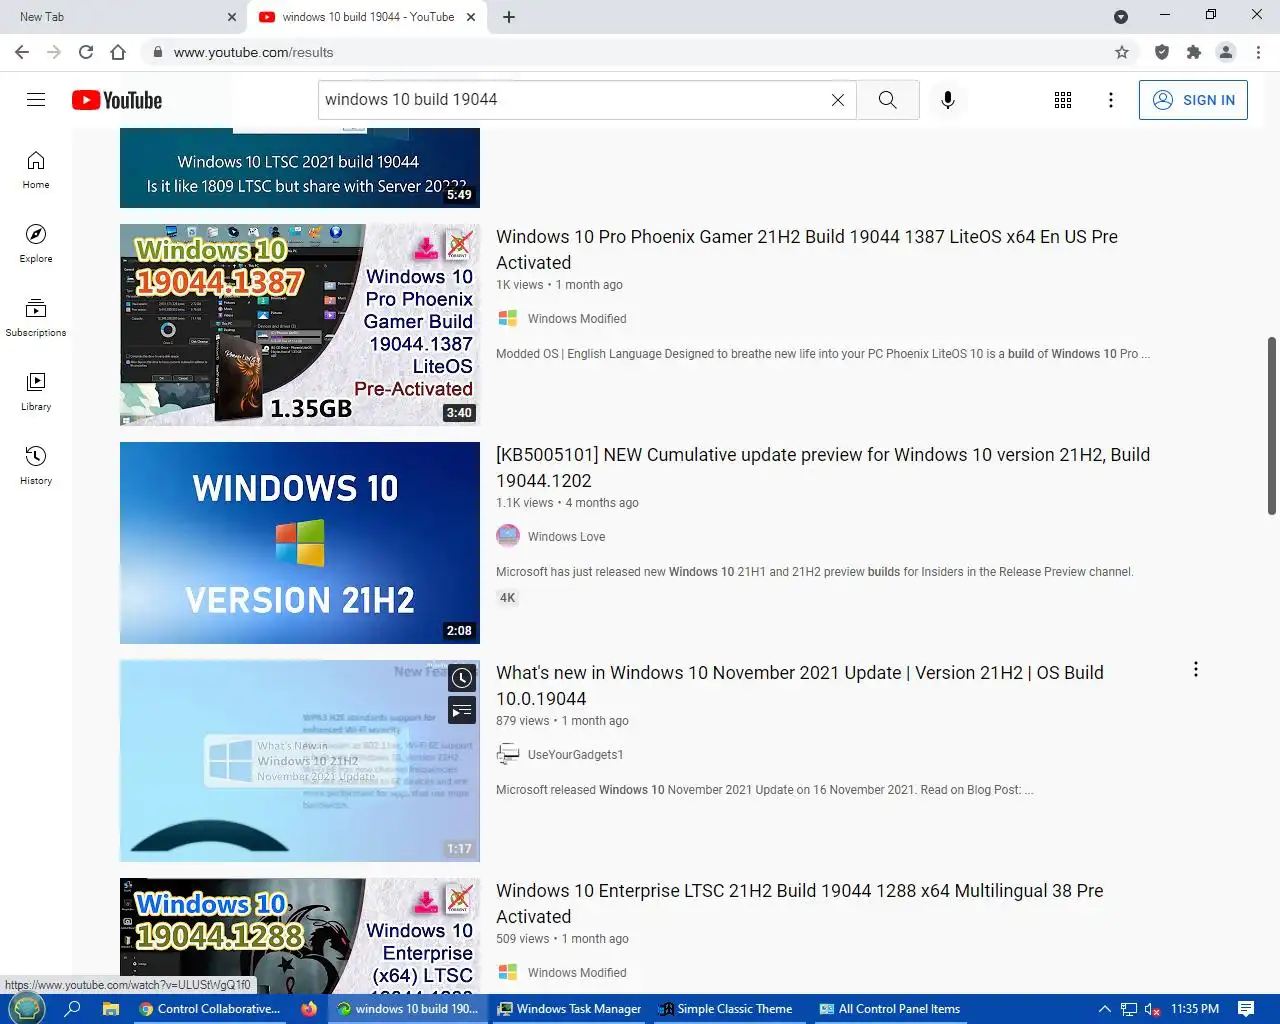
Task: Click the muted volume tray icon
Action: 1152,1009
